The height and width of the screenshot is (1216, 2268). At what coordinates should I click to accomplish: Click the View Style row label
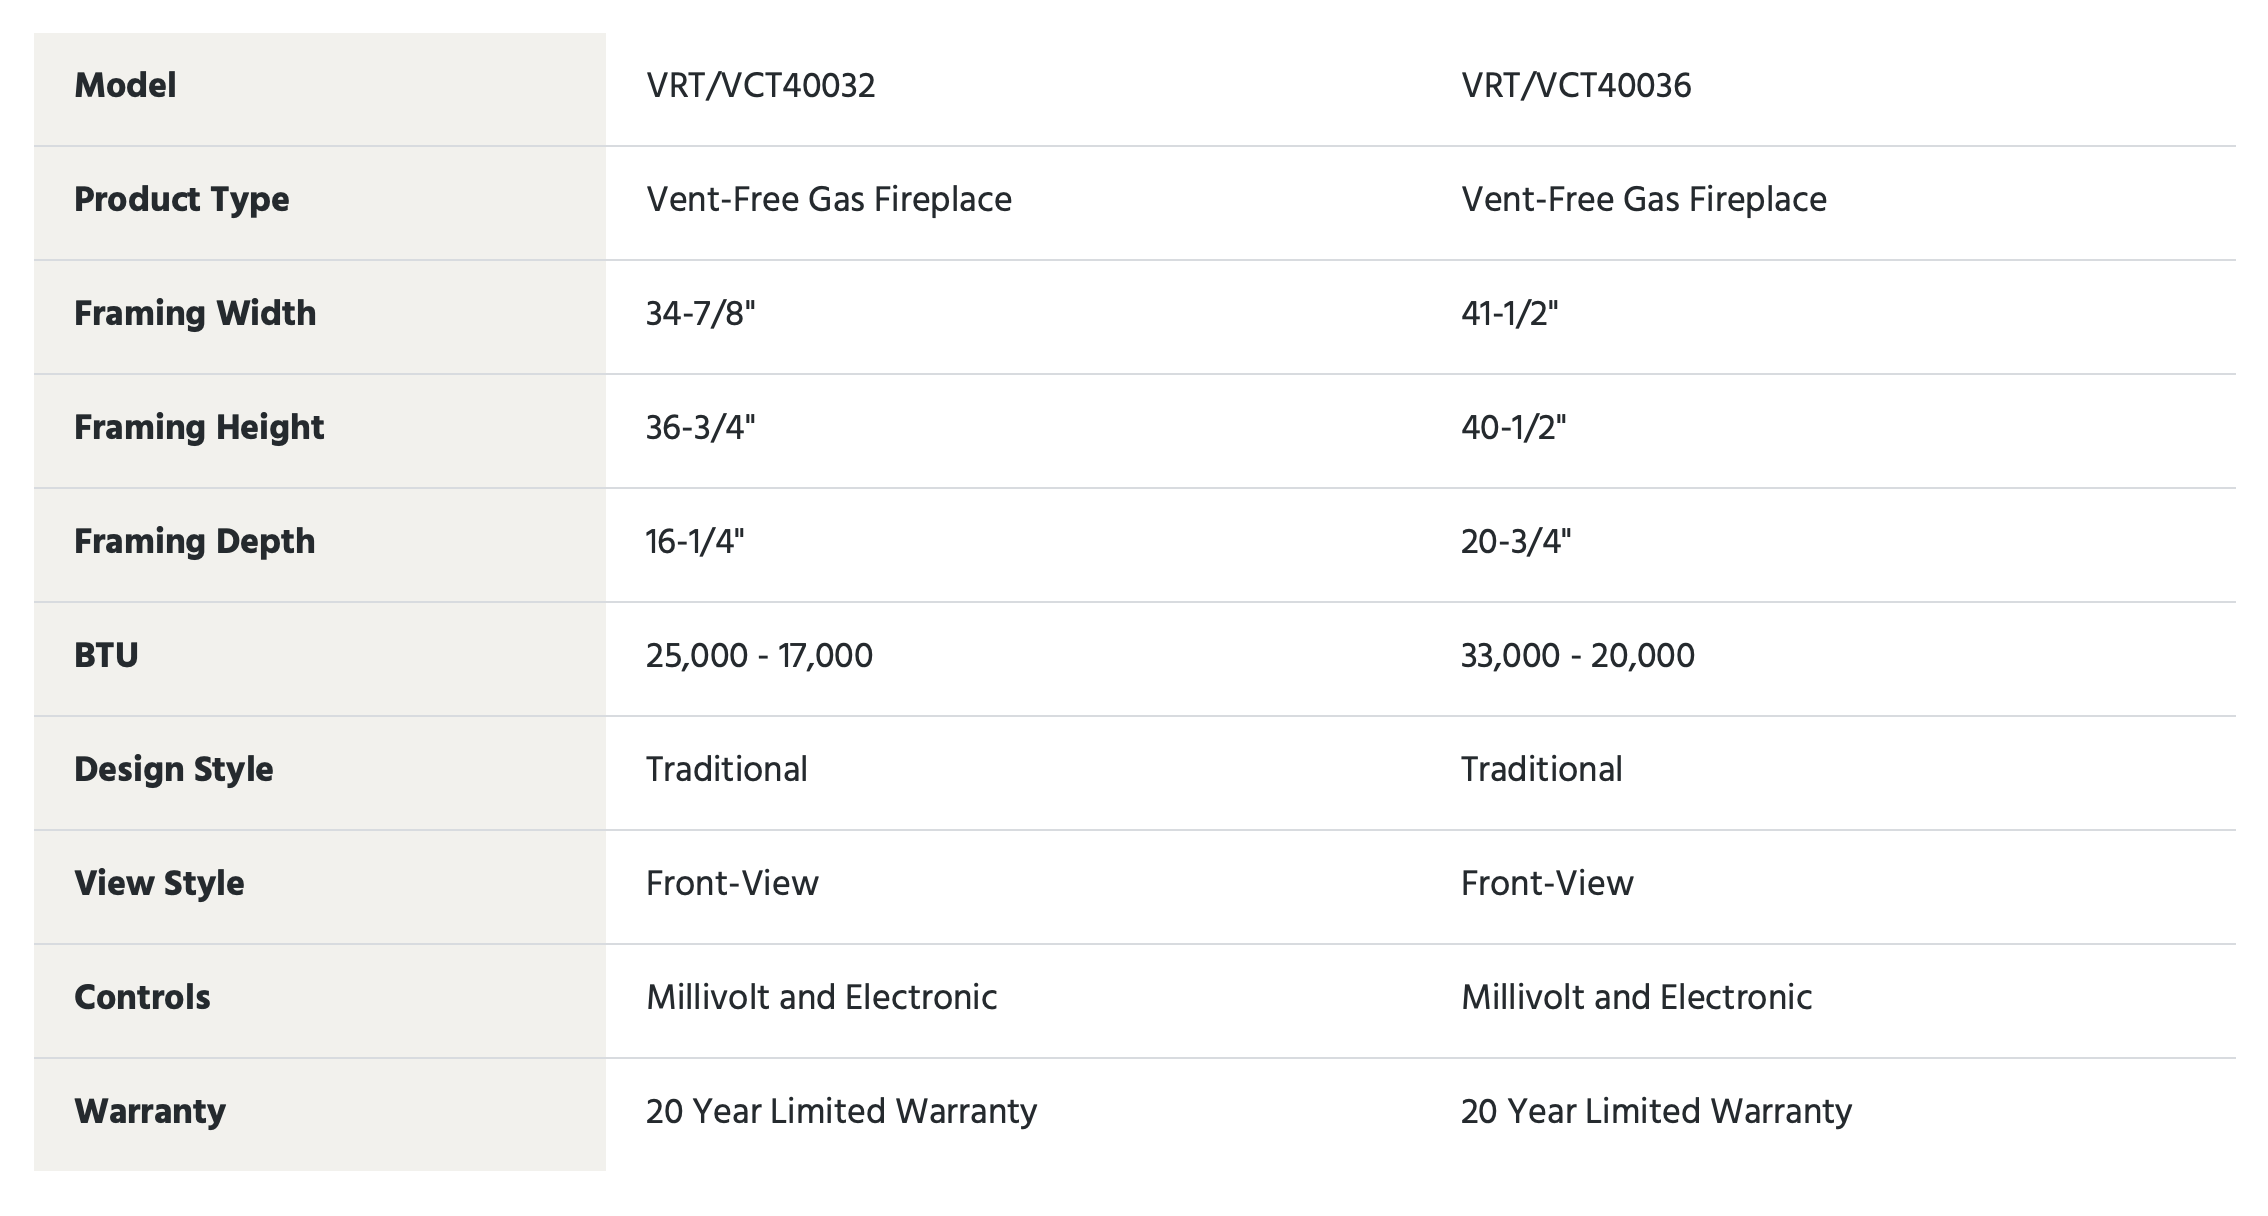(159, 884)
